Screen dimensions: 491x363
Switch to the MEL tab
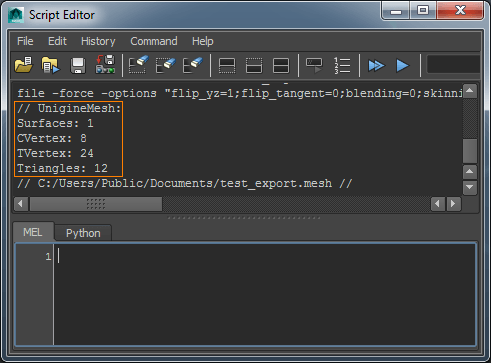pyautogui.click(x=33, y=232)
